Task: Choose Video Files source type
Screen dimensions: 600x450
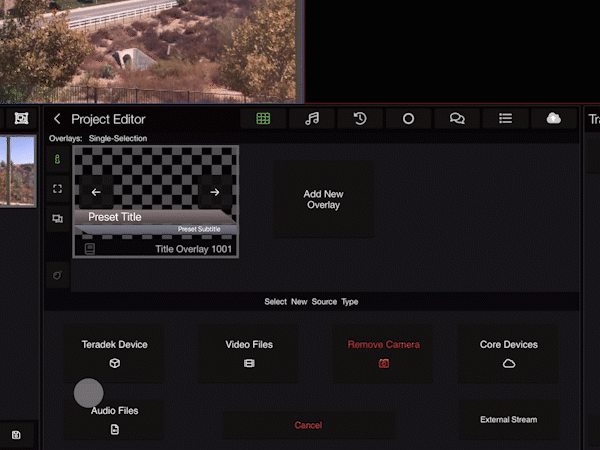Action: pos(249,352)
